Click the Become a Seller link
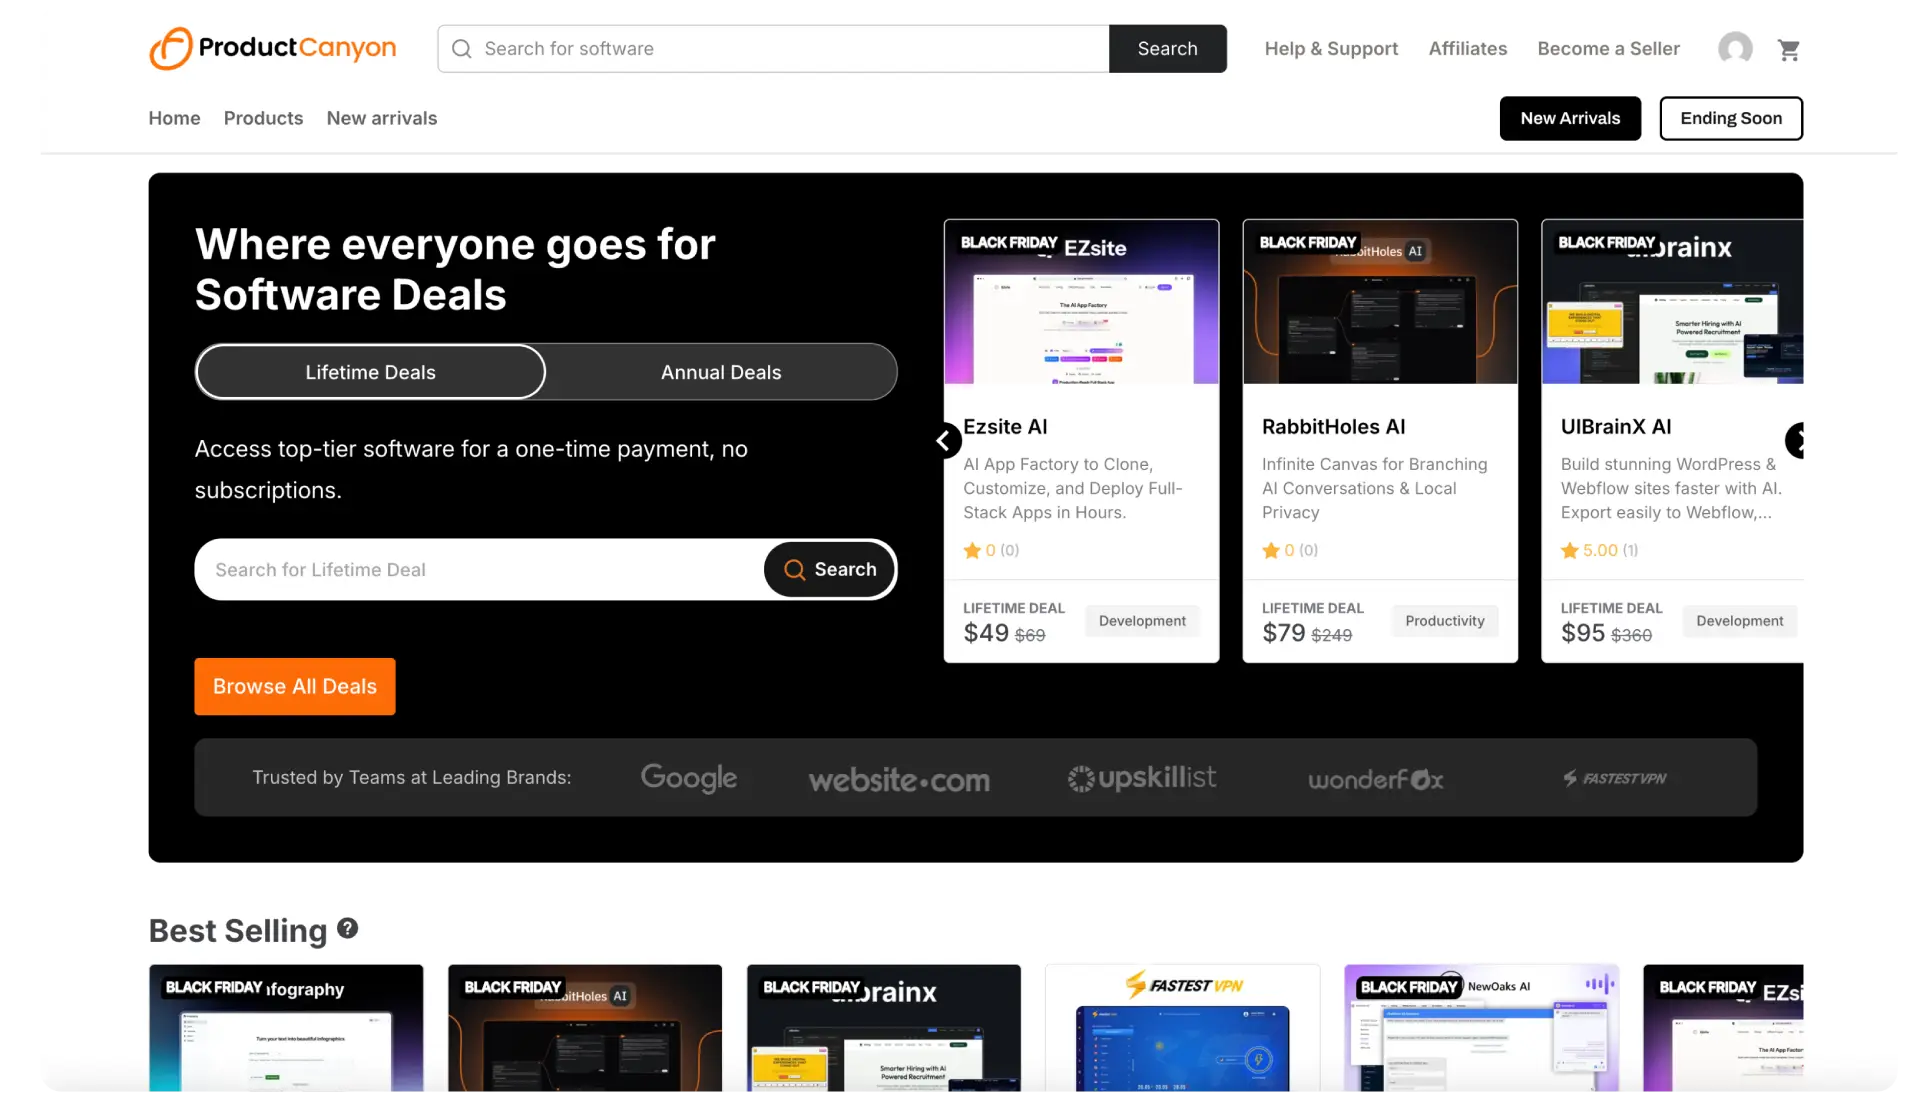Screen dimensions: 1920x1098 pos(1607,48)
